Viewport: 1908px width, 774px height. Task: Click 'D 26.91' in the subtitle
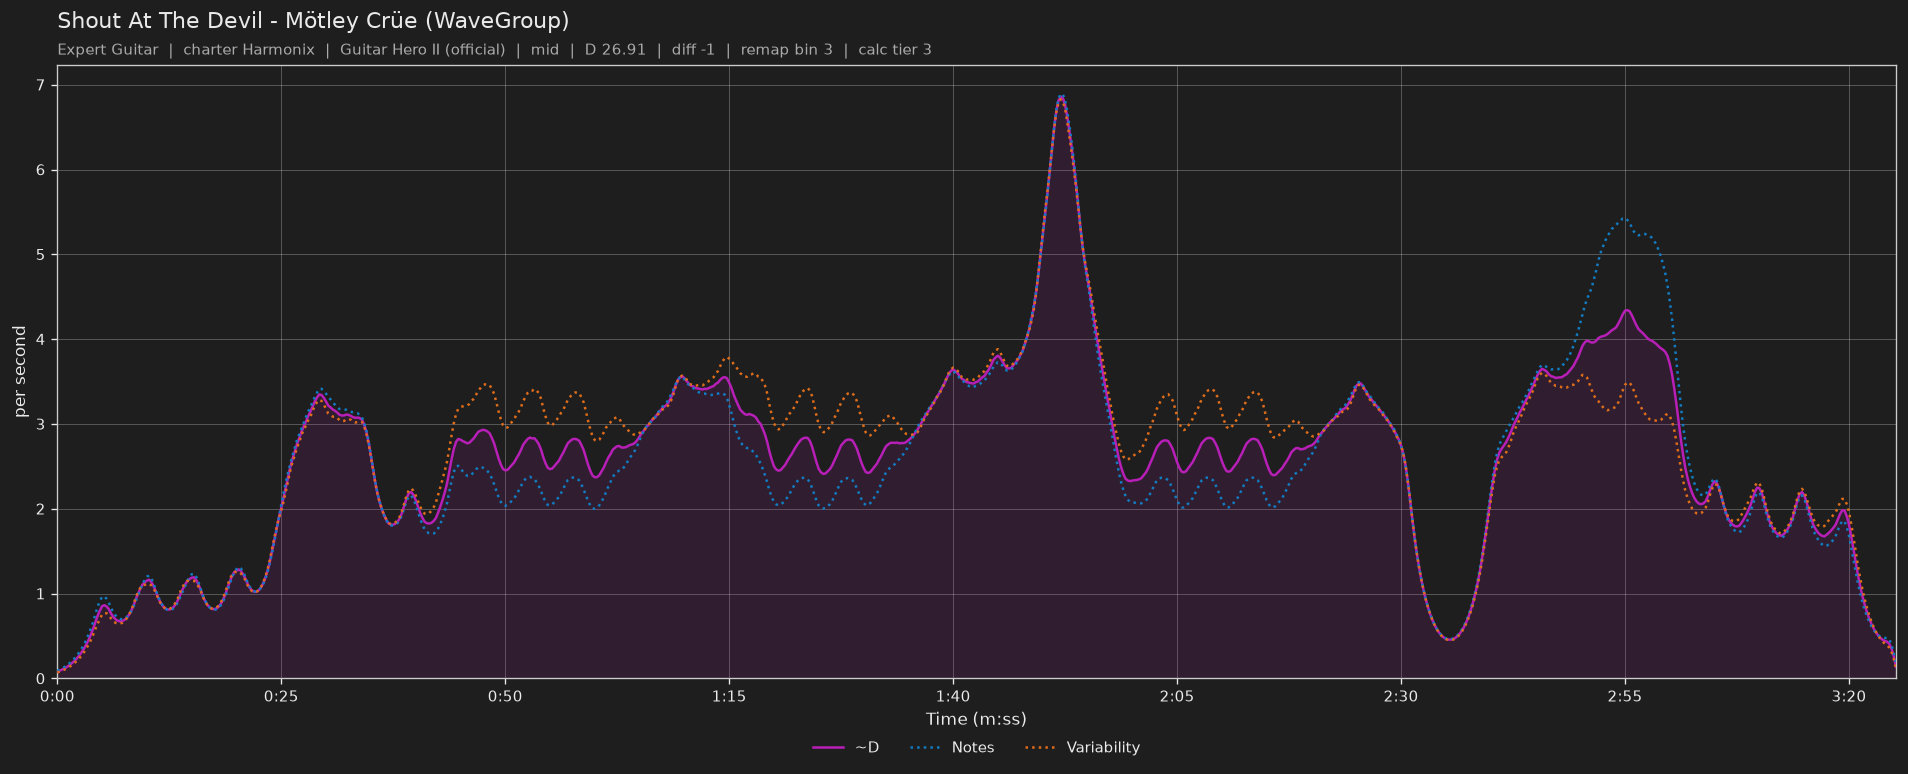[x=615, y=50]
